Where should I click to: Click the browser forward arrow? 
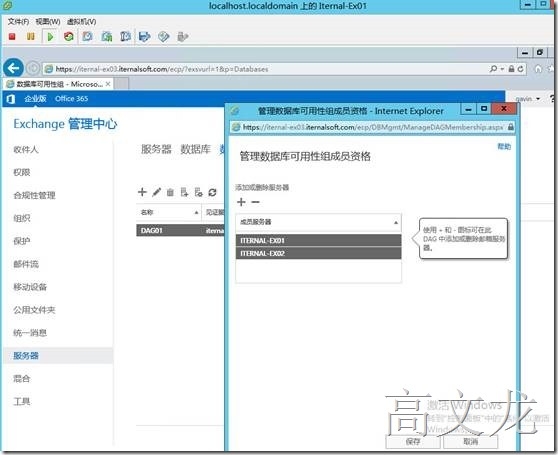pos(33,68)
